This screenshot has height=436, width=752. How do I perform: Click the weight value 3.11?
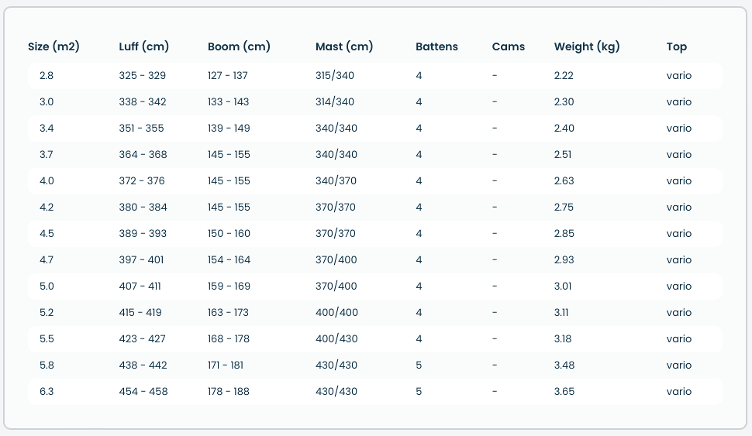(x=562, y=313)
